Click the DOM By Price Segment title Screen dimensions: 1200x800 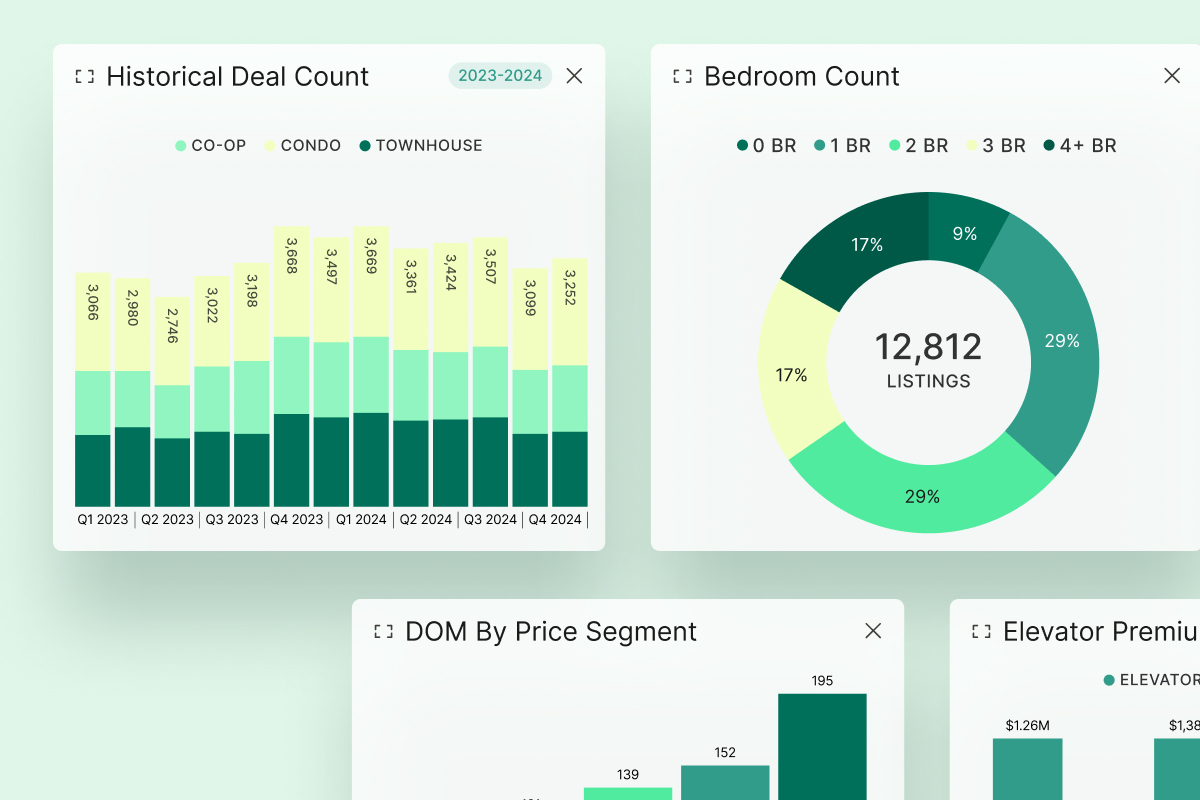(551, 631)
